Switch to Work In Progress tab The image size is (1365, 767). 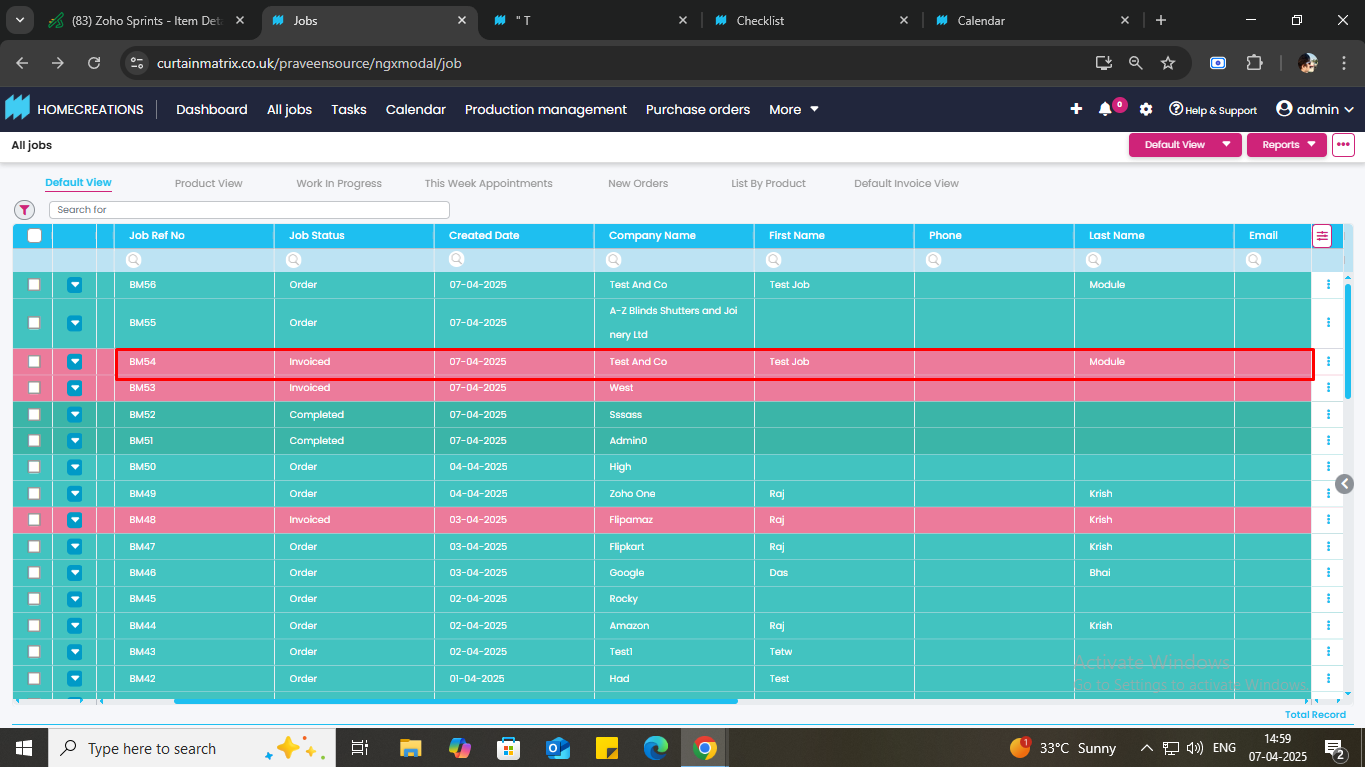(x=339, y=184)
